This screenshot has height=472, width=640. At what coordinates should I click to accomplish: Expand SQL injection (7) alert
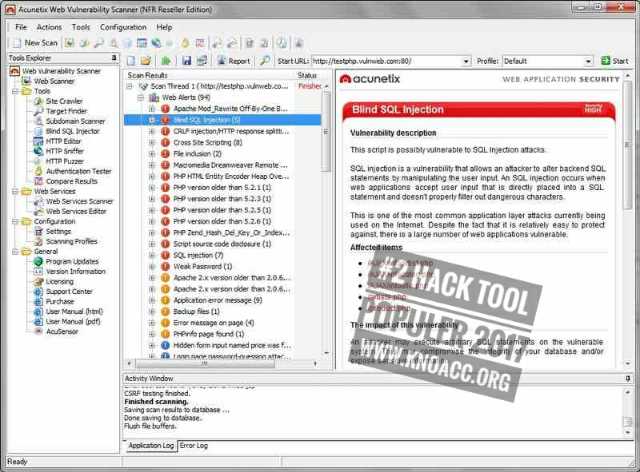[152, 255]
